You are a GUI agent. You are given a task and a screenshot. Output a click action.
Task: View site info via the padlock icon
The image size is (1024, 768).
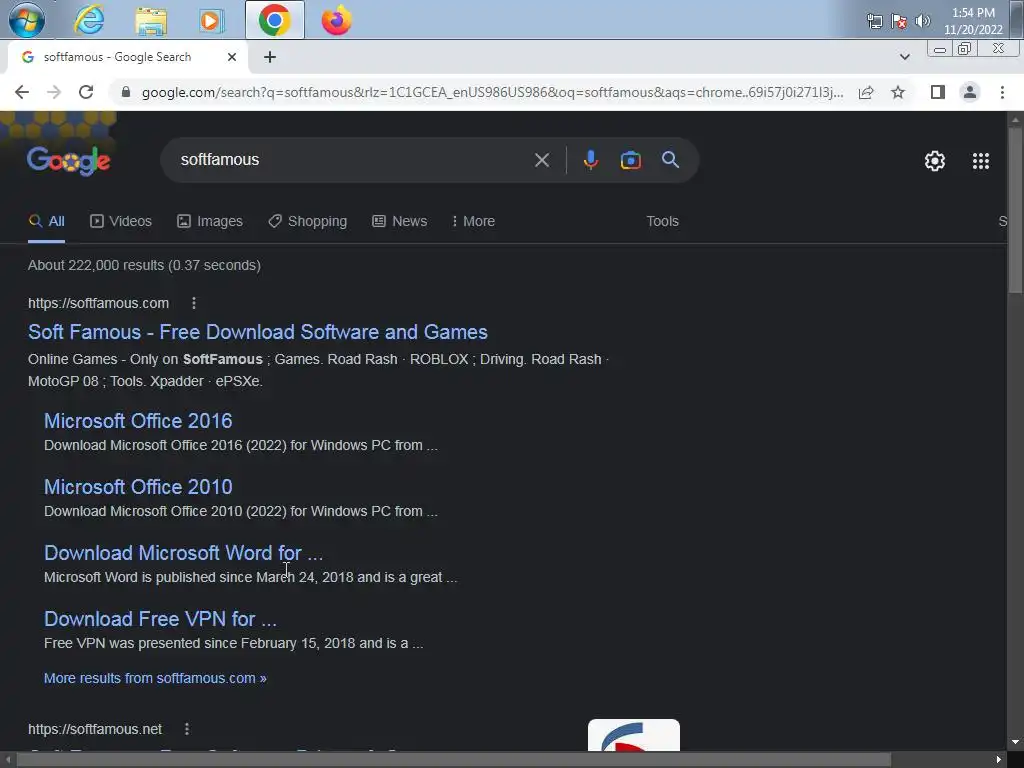pos(126,92)
